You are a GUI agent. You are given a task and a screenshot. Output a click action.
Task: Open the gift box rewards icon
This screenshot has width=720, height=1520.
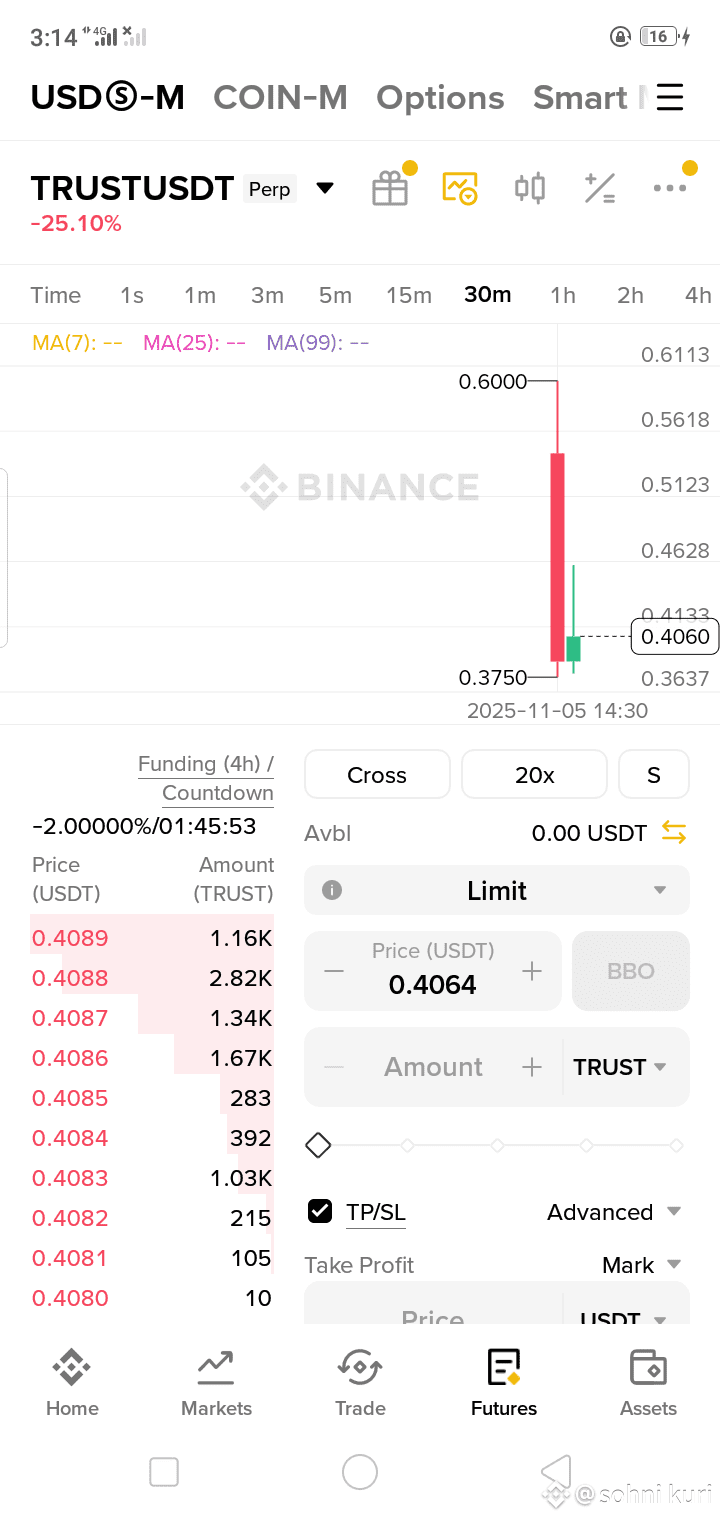[390, 188]
